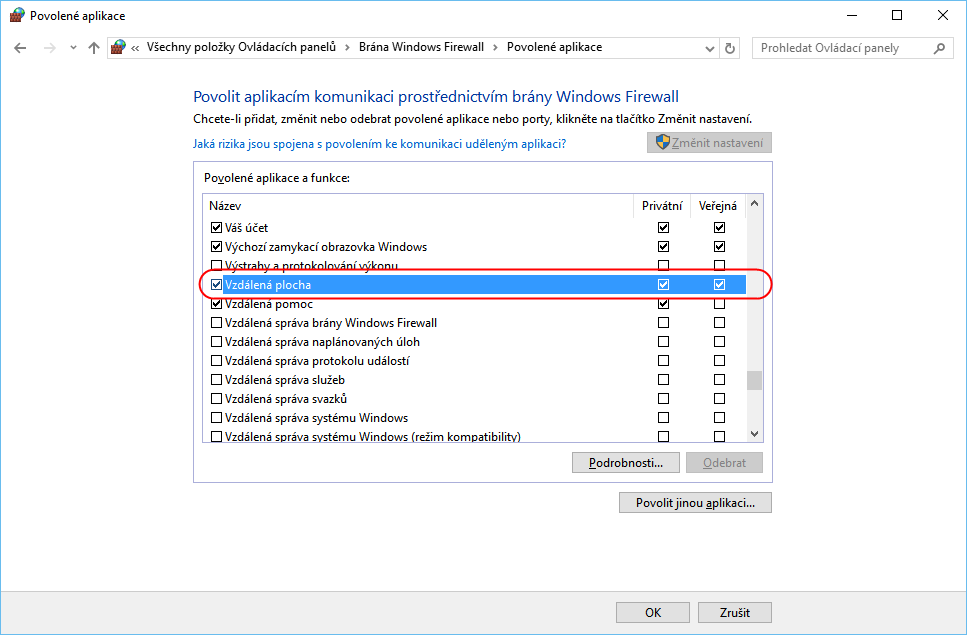Viewport: 967px width, 635px height.
Task: Open the risks help link about allowing apps
Action: (379, 144)
